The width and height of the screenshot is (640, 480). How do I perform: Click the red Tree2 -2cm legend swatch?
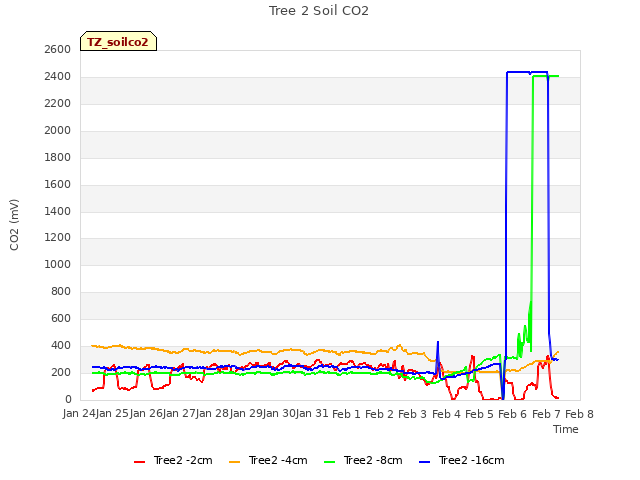point(140,462)
